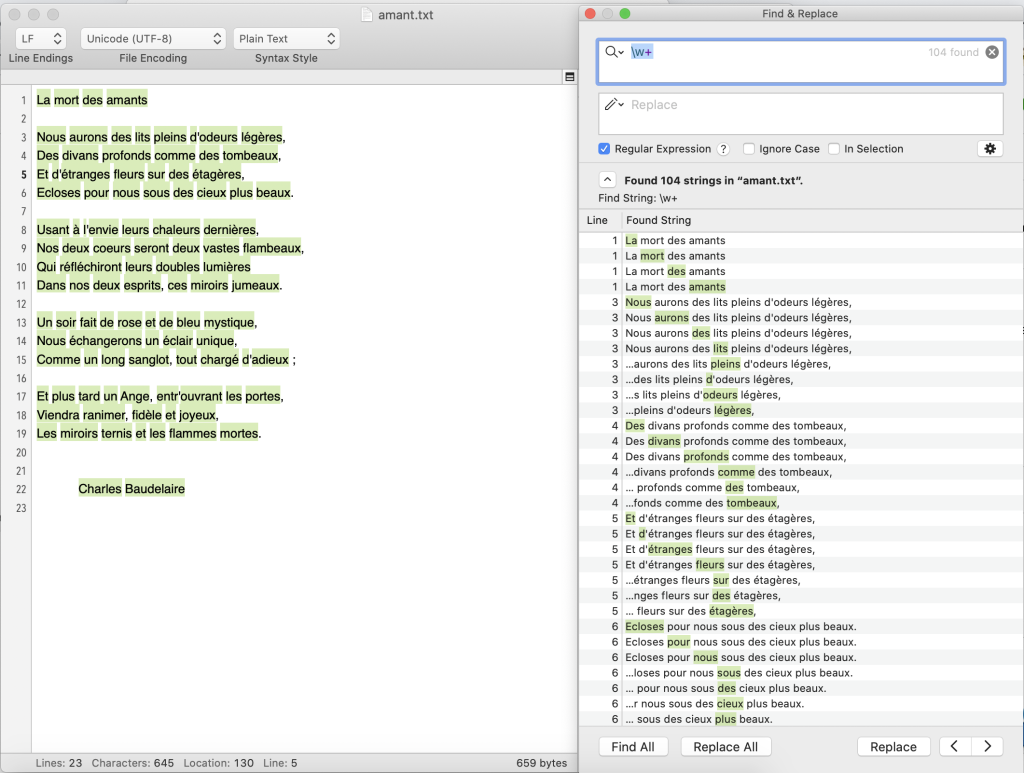This screenshot has height=773, width=1024.
Task: Select result row highlighting 'tombeaux' on line 4
Action: click(800, 503)
